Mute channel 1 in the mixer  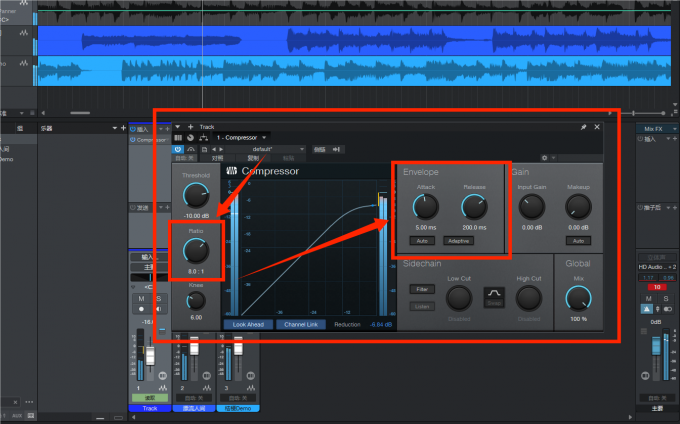142,299
